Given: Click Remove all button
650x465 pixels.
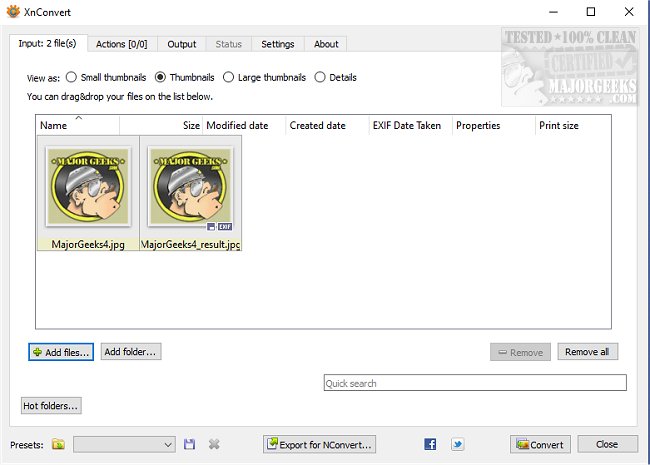Looking at the screenshot, I should click(587, 351).
